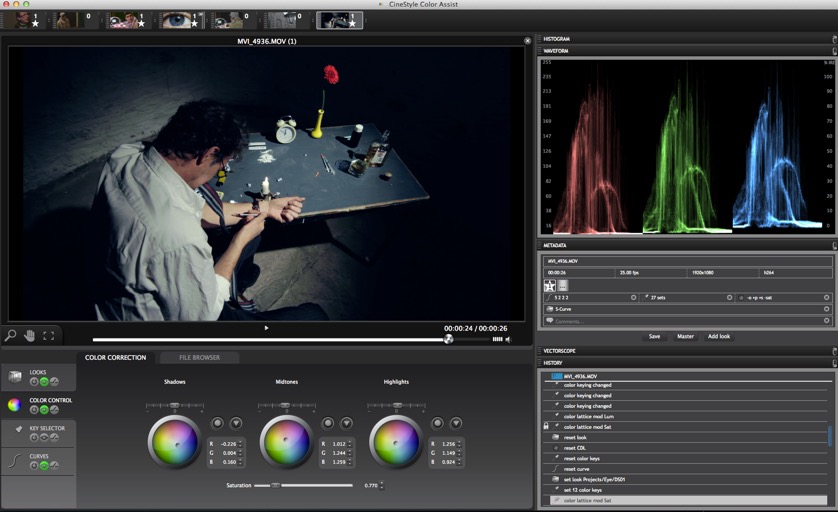Click the Saturation slider handle

(275, 485)
